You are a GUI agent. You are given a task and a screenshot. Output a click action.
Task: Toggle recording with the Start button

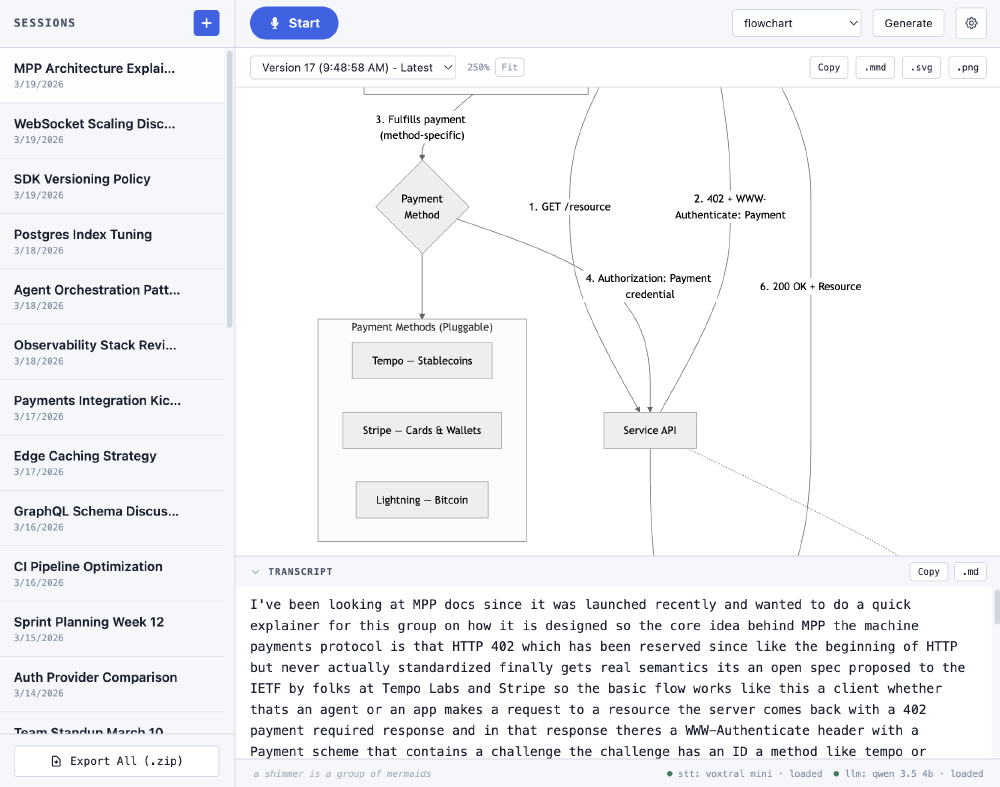[294, 22]
